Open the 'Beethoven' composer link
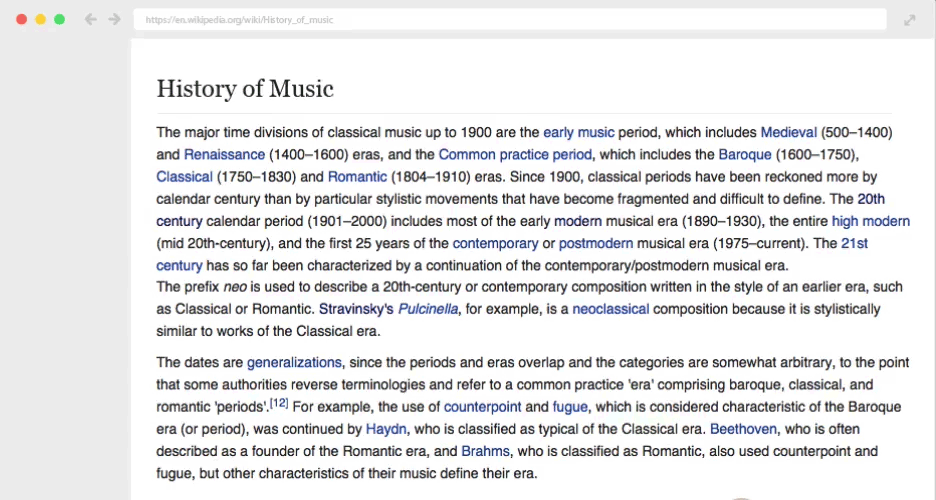 point(743,429)
